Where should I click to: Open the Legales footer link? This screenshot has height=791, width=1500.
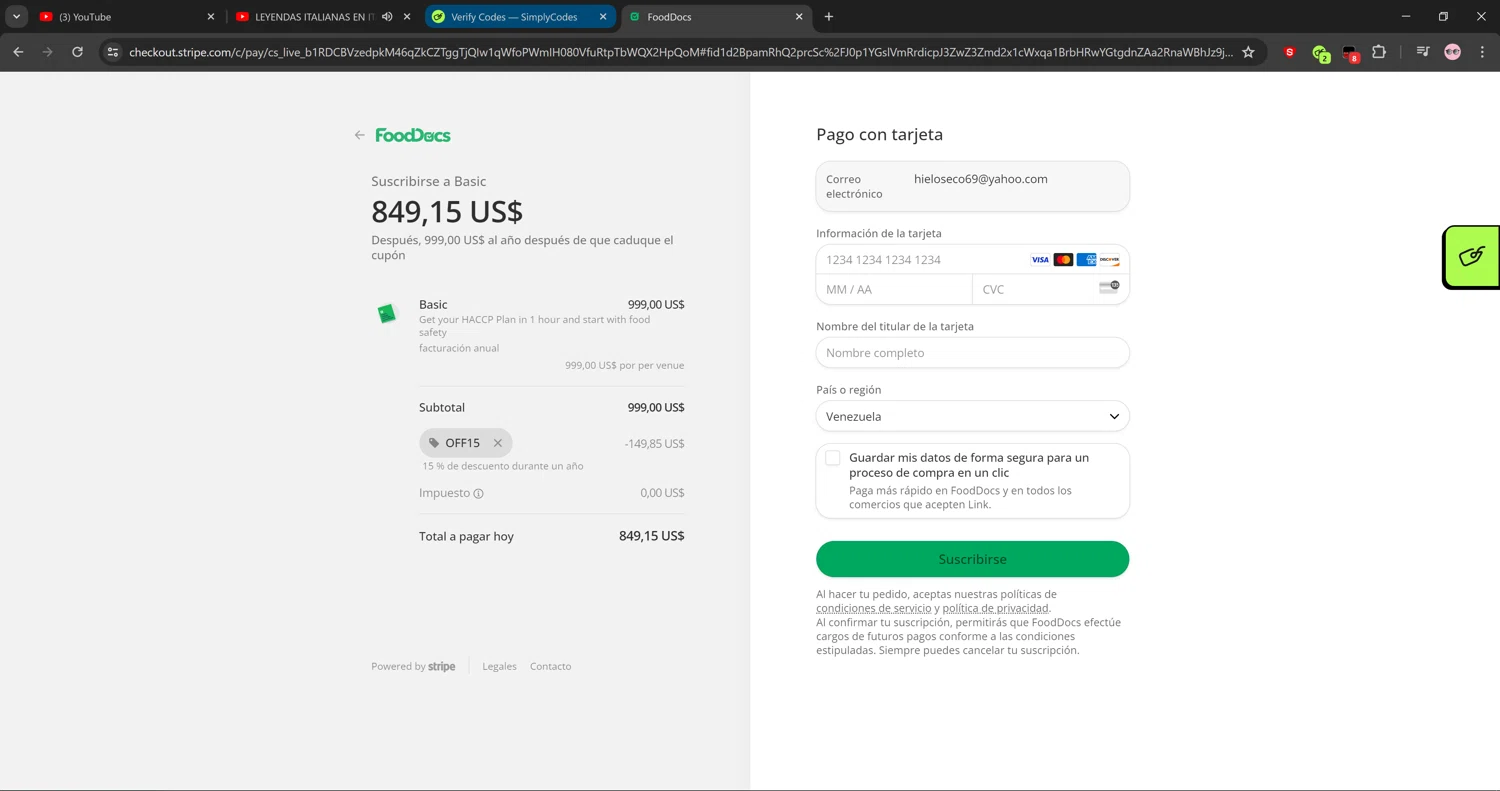[x=499, y=666]
